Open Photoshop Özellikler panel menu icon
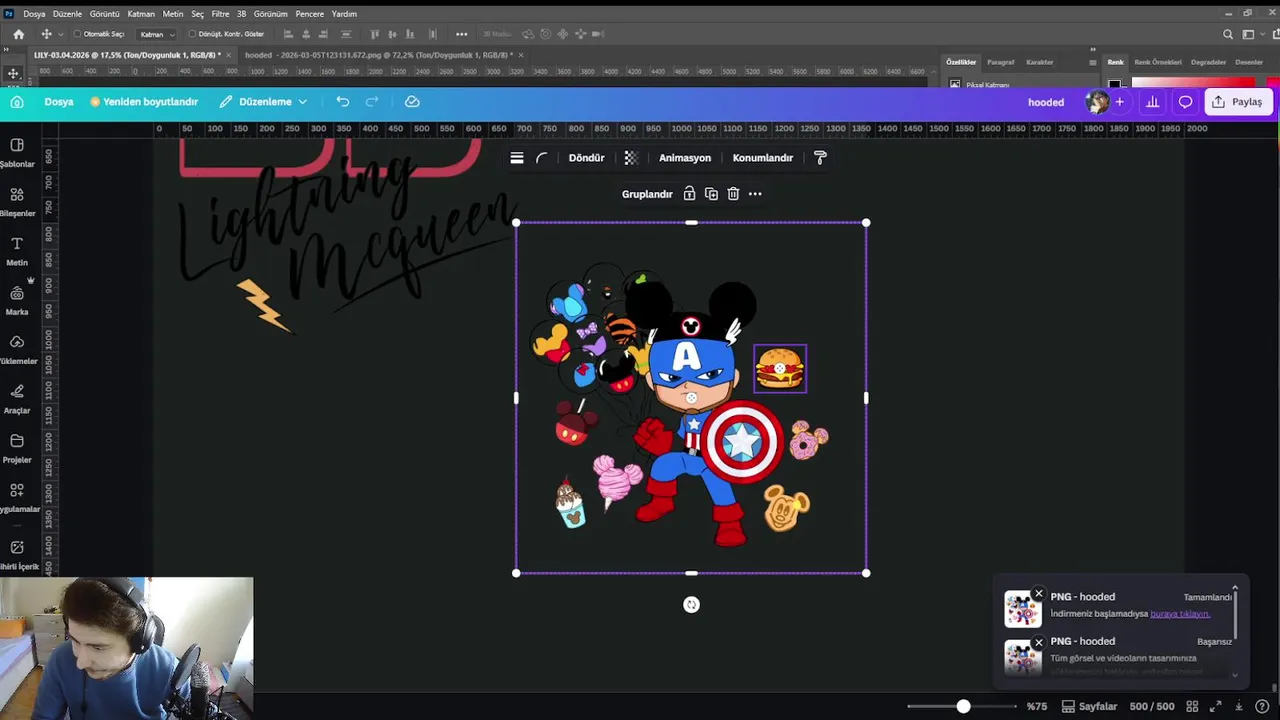The height and width of the screenshot is (720, 1280). click(1092, 62)
